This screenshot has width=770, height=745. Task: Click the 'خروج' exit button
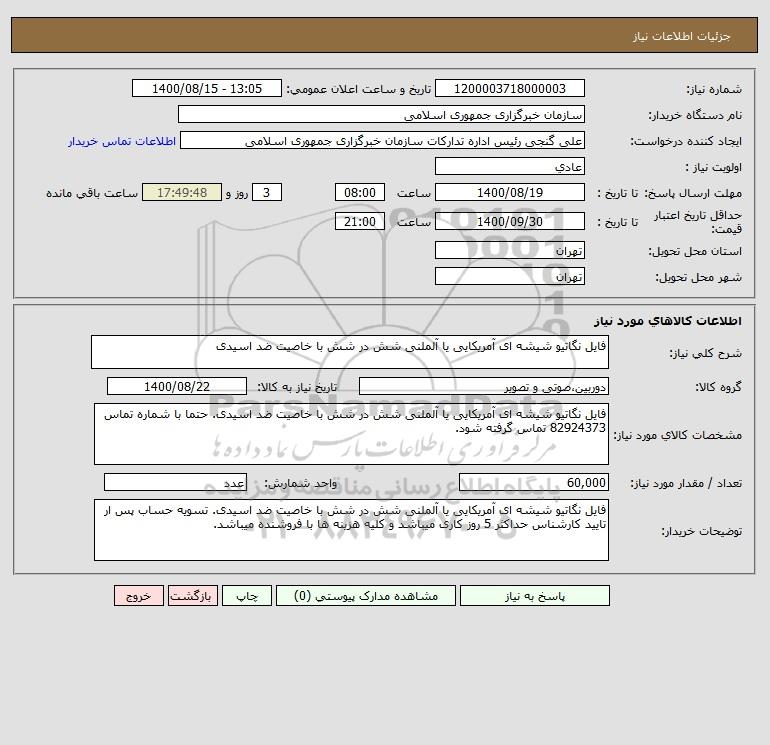point(138,596)
